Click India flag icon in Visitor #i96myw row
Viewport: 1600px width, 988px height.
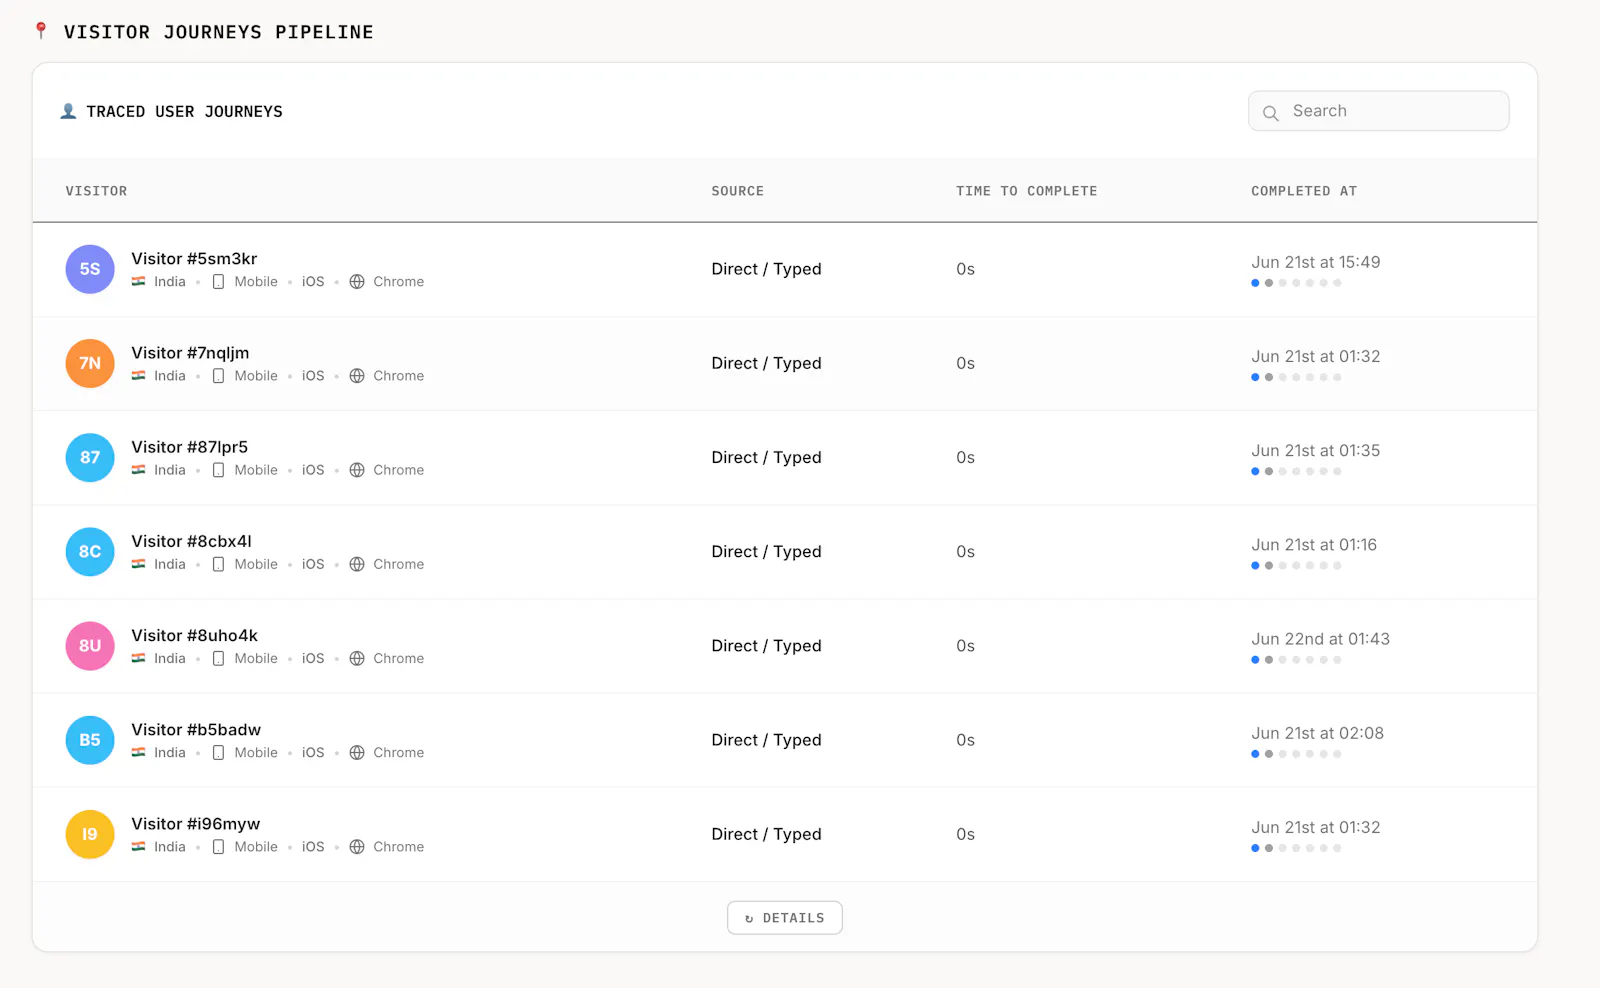pyautogui.click(x=139, y=847)
